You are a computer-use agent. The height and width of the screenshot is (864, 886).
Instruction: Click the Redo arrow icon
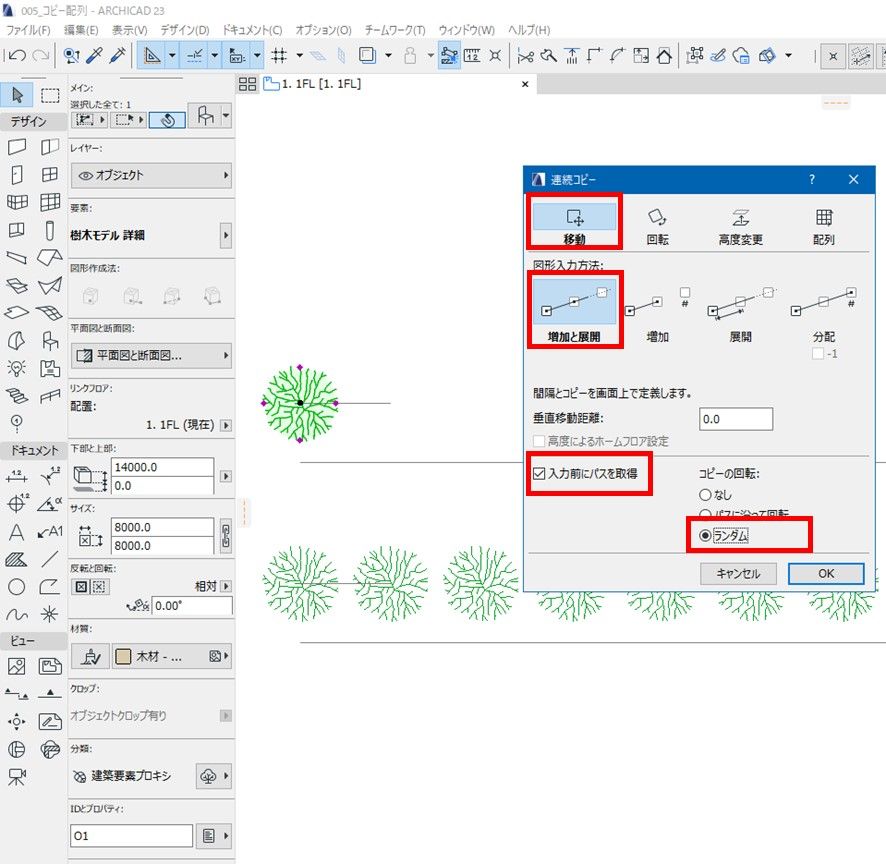[x=41, y=55]
